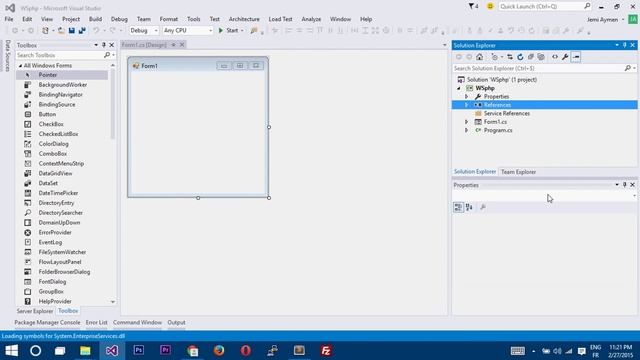Click the Start debugging button

[x=228, y=31]
